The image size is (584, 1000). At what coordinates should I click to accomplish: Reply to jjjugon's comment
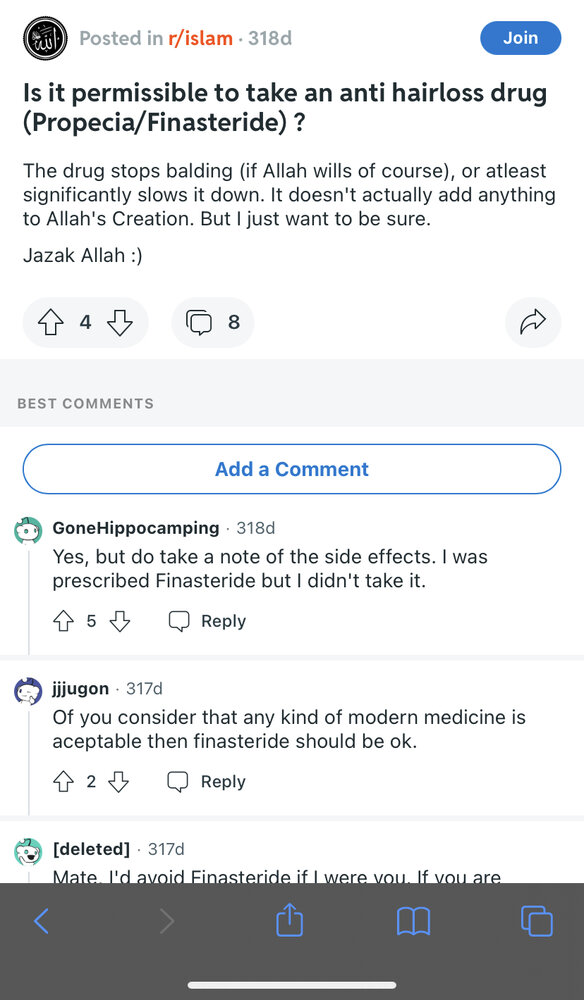(x=207, y=782)
